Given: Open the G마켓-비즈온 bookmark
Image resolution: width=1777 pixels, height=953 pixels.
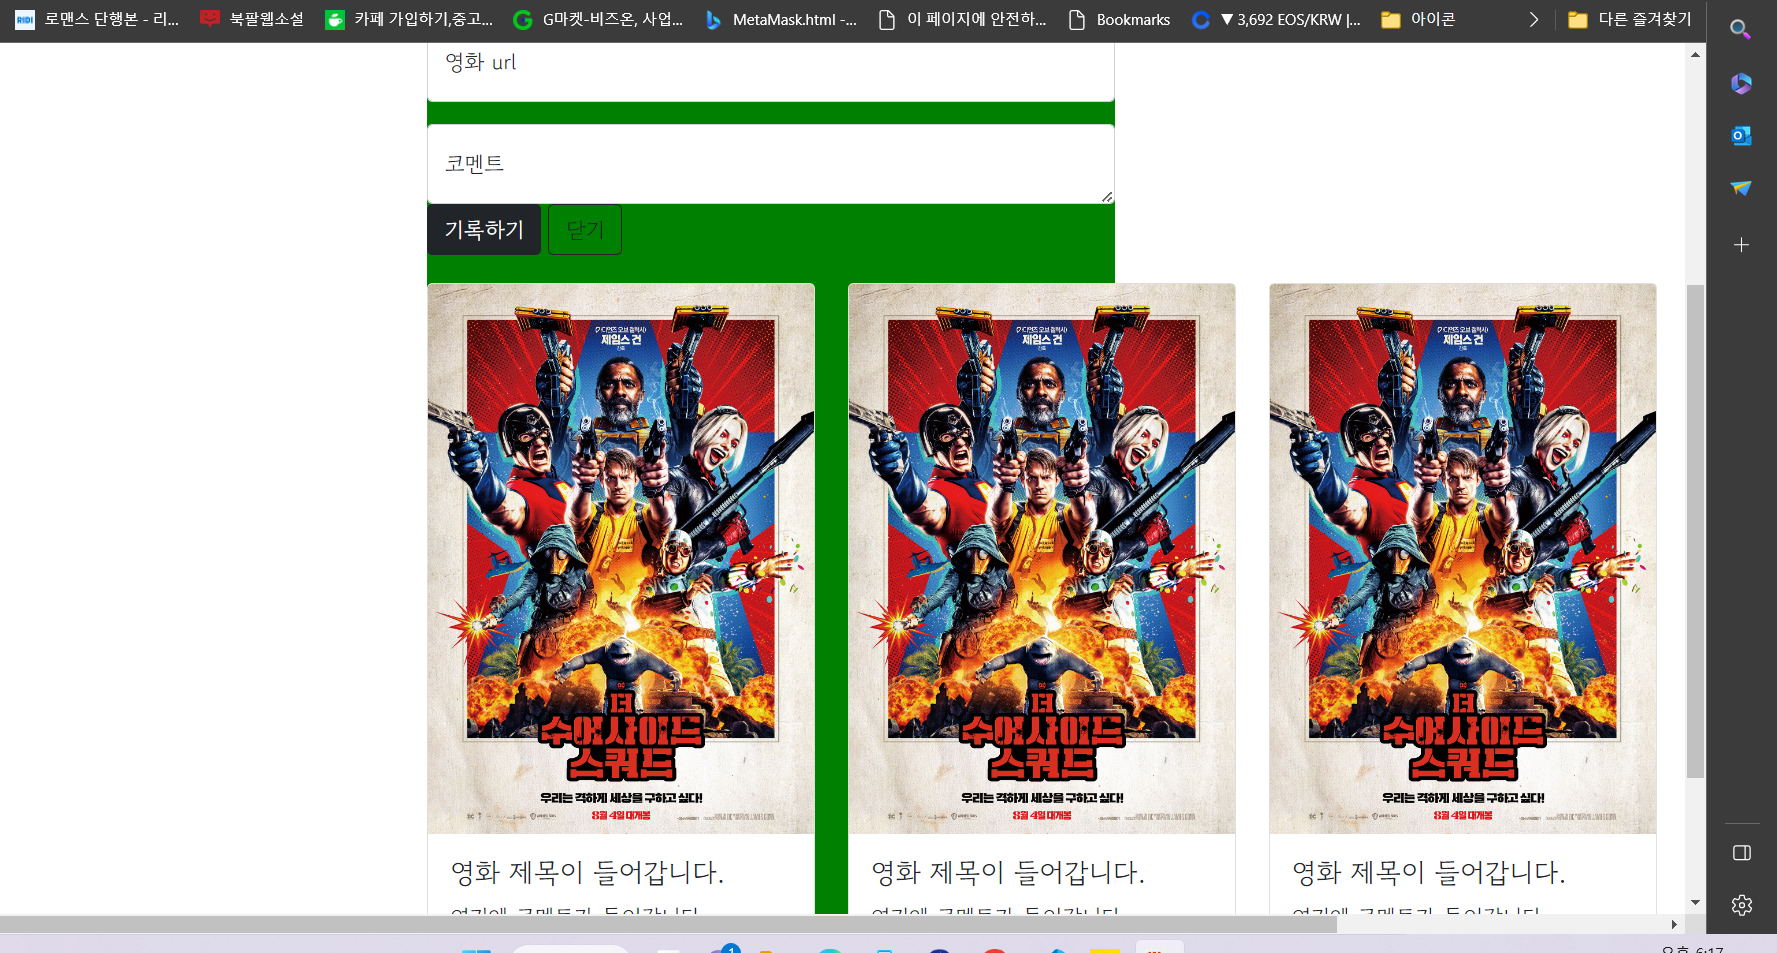Looking at the screenshot, I should click(598, 19).
